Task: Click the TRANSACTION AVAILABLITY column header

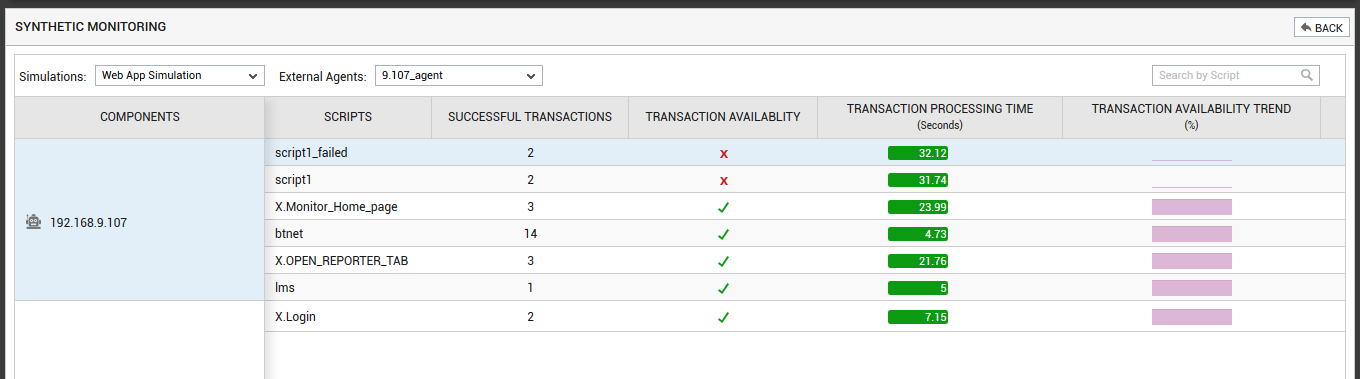Action: [723, 117]
